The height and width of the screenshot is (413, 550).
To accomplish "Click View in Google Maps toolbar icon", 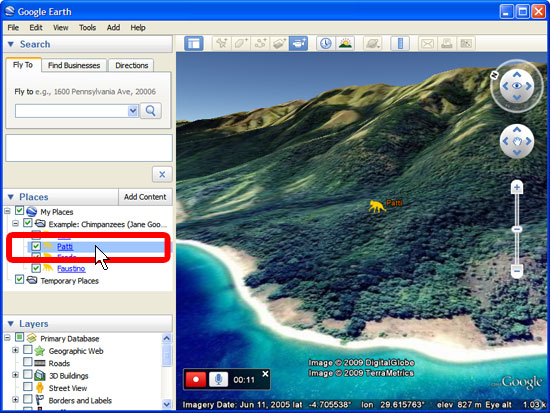I will pyautogui.click(x=466, y=44).
